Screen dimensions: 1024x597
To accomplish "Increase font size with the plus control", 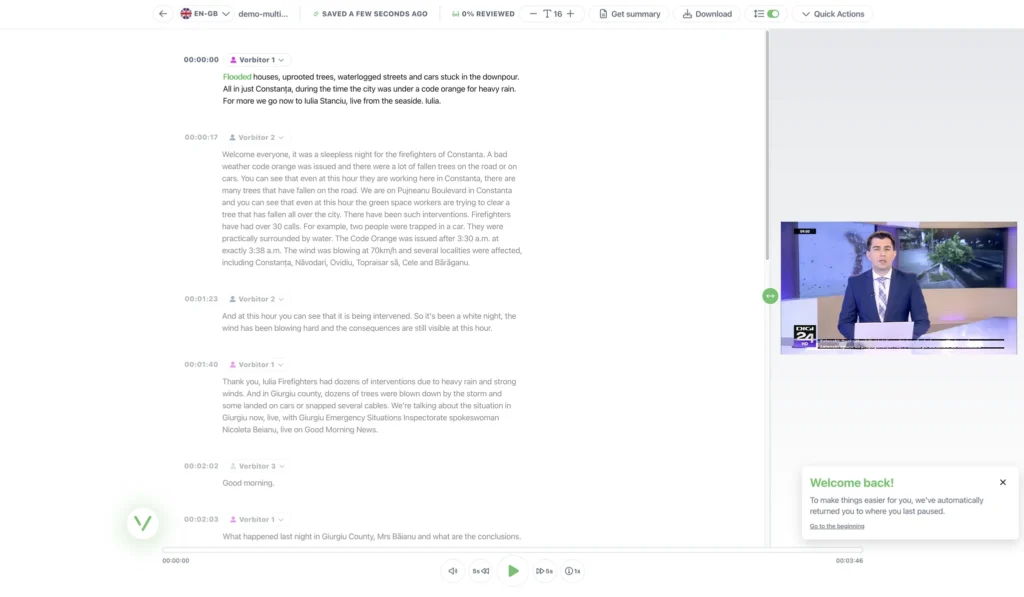I will tap(571, 14).
